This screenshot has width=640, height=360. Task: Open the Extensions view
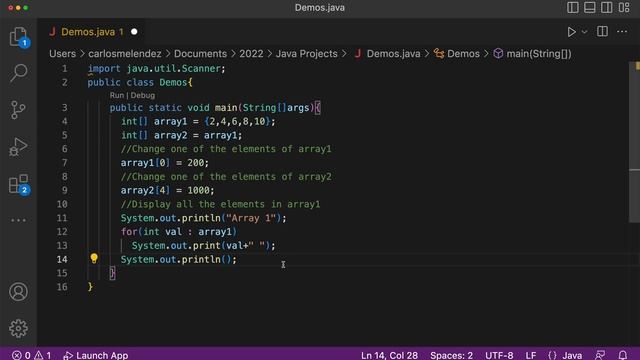[x=18, y=184]
